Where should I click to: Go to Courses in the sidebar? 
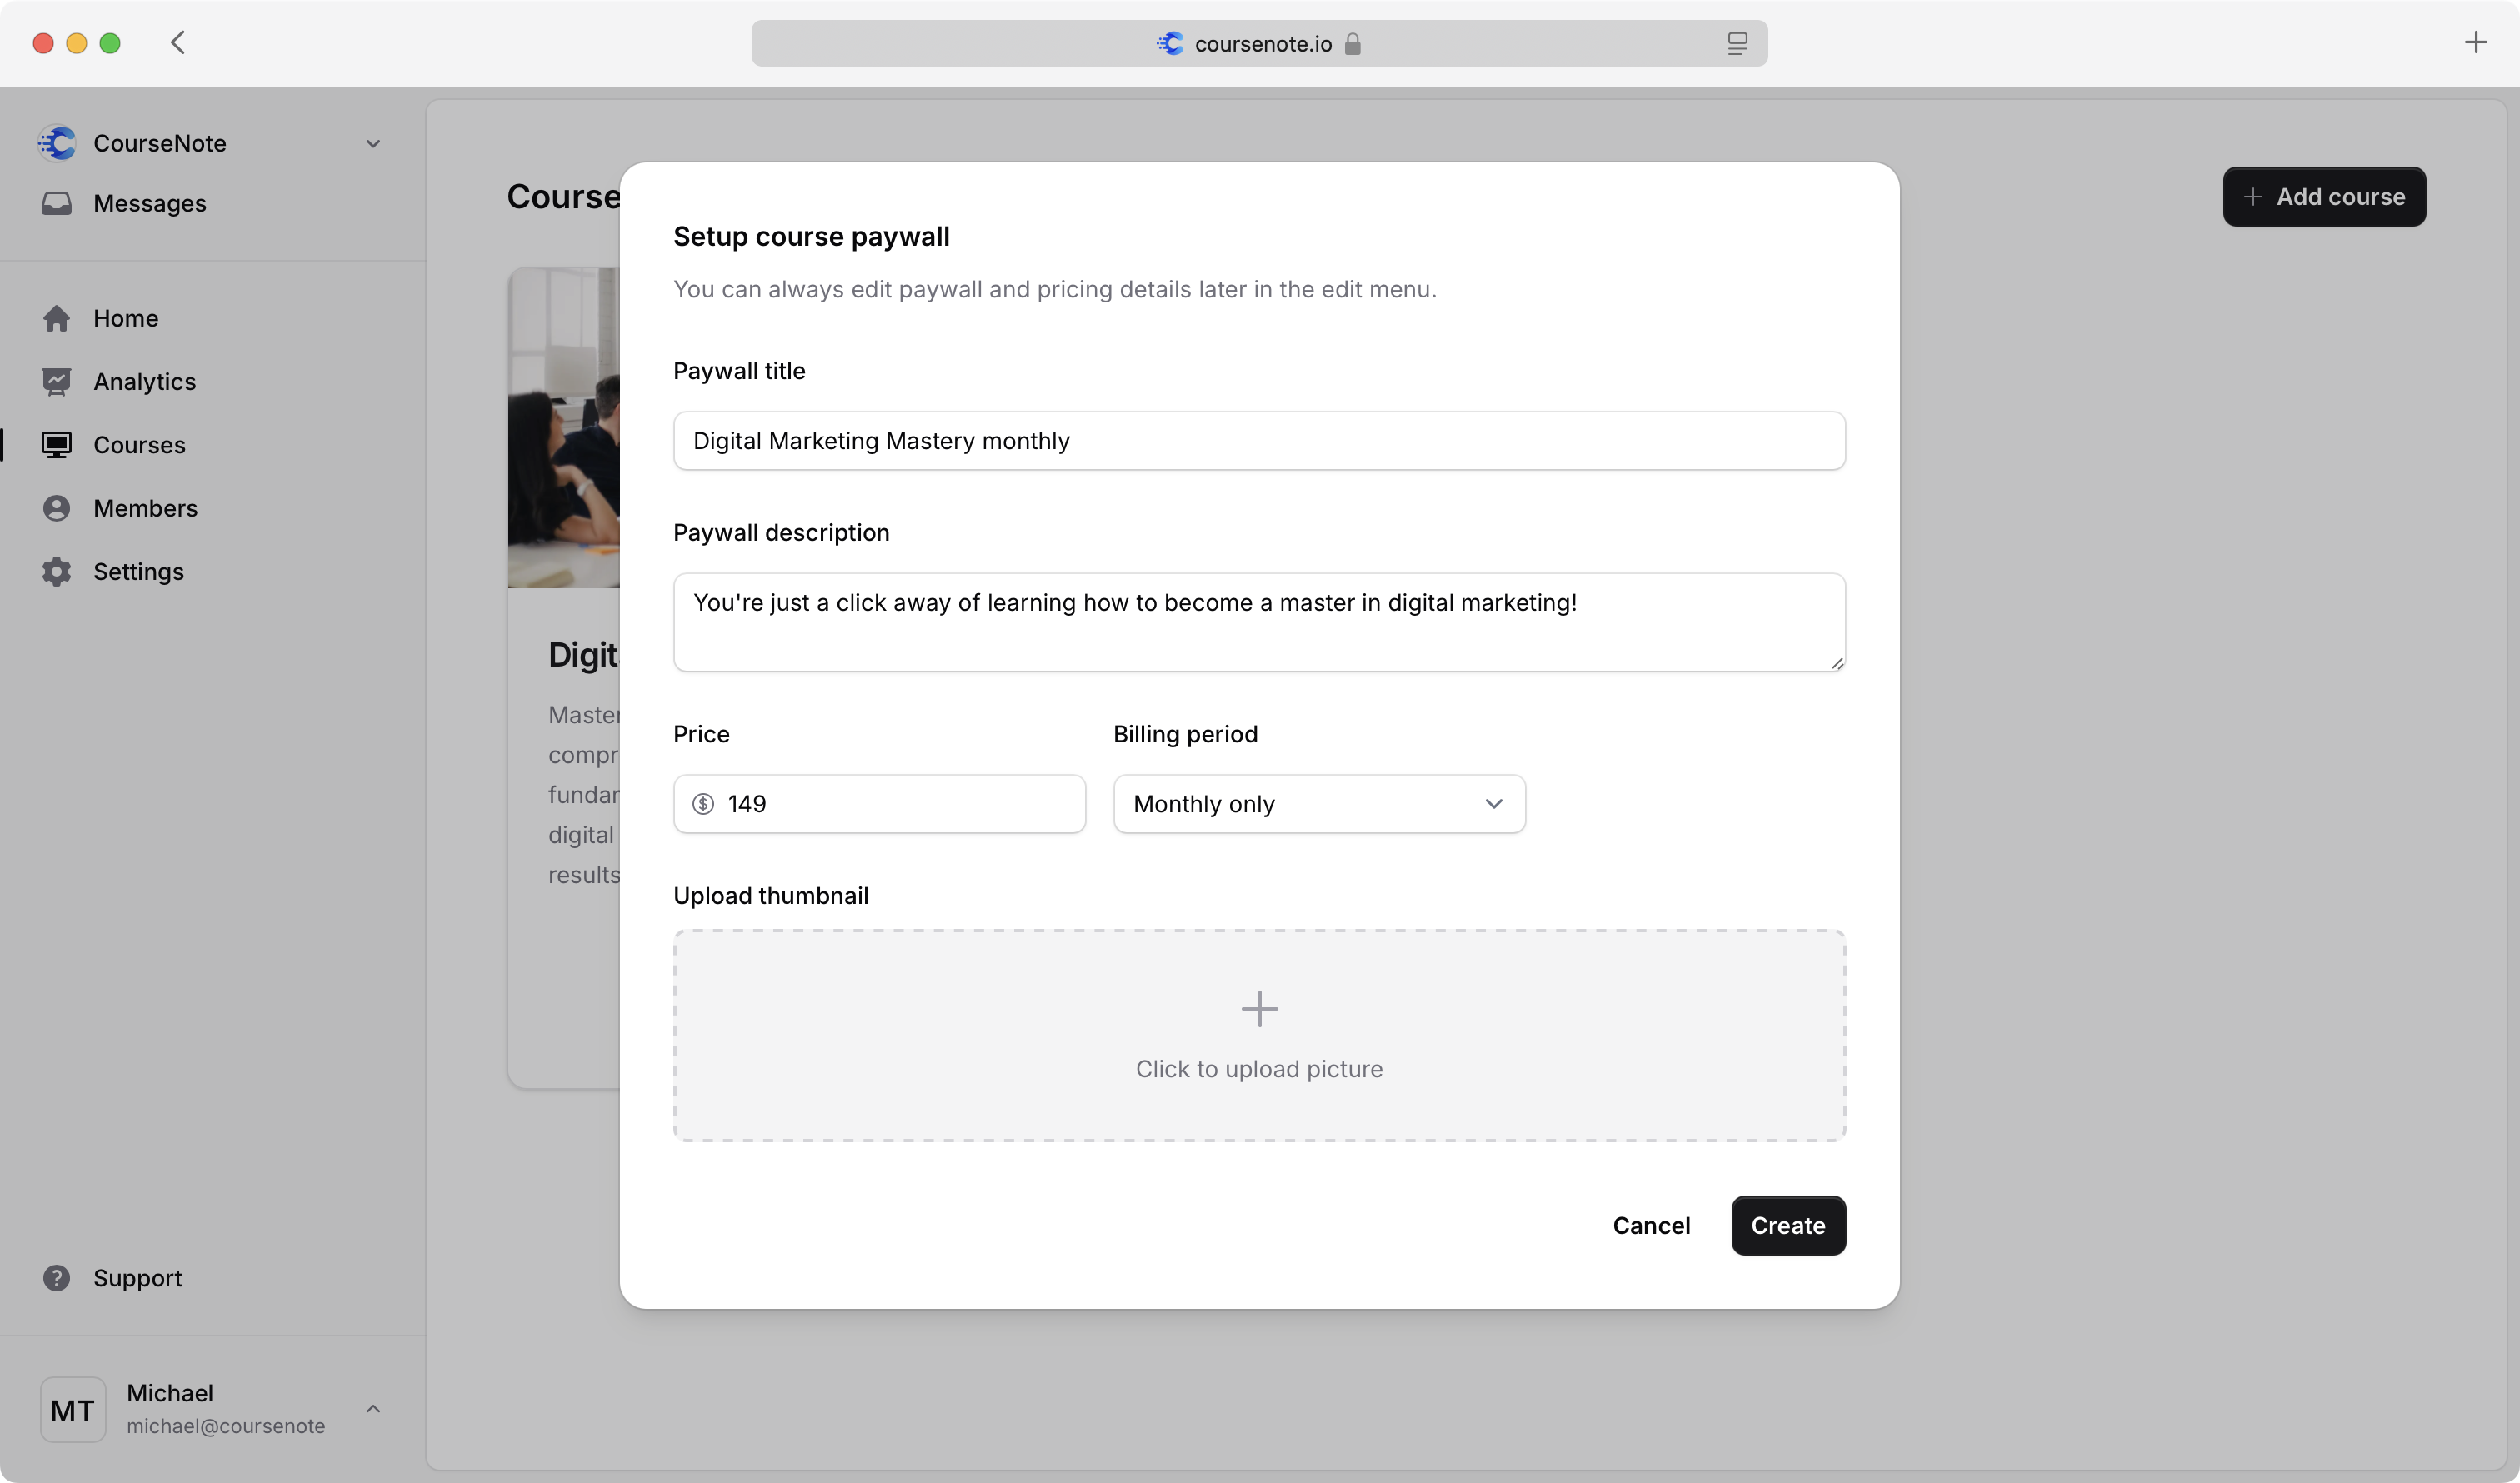[x=139, y=445]
